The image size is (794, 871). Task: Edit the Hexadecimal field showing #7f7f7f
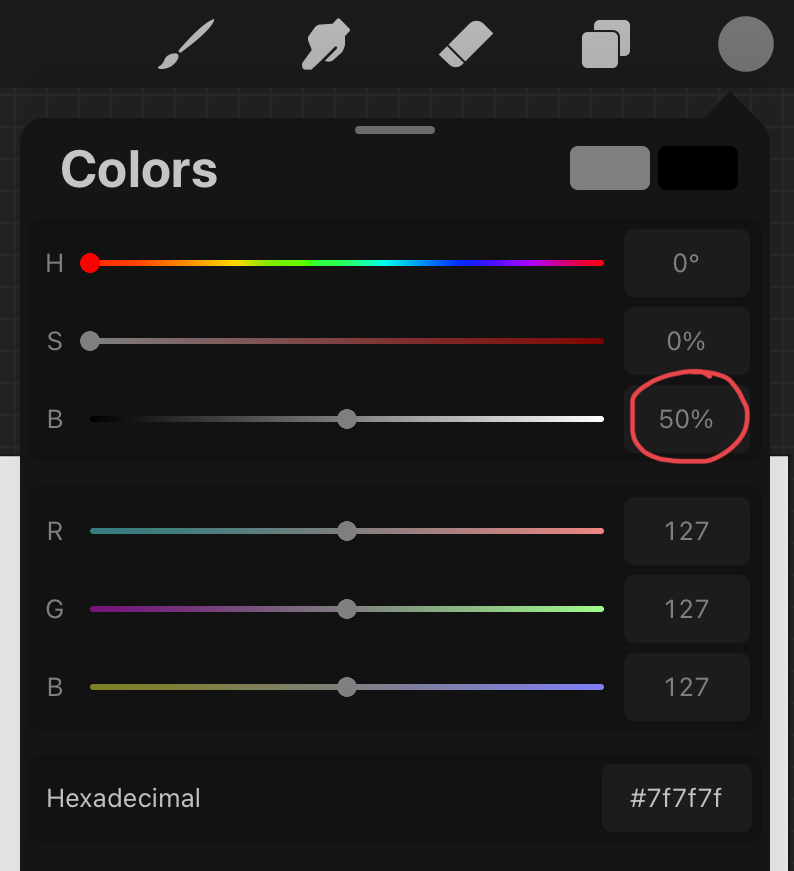point(676,798)
